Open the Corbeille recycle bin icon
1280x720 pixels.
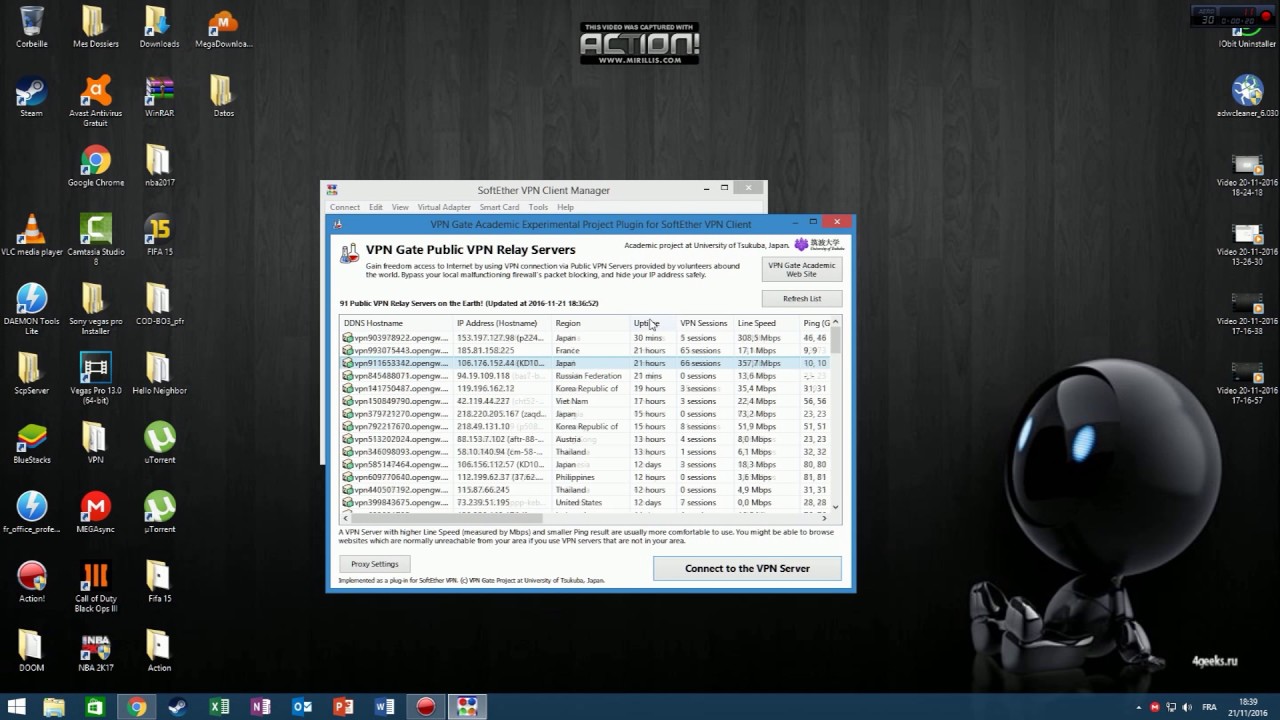coord(31,27)
